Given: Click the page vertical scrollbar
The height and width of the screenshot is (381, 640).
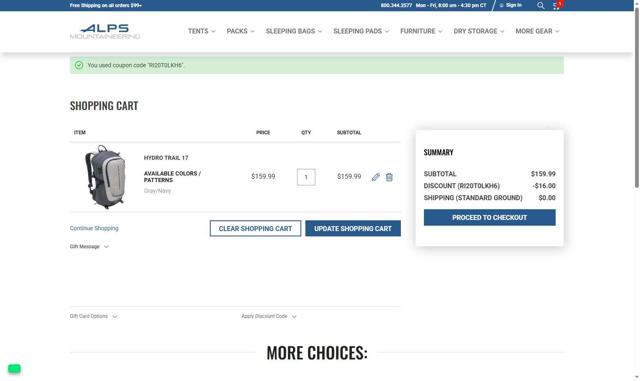Looking at the screenshot, I should (x=637, y=98).
